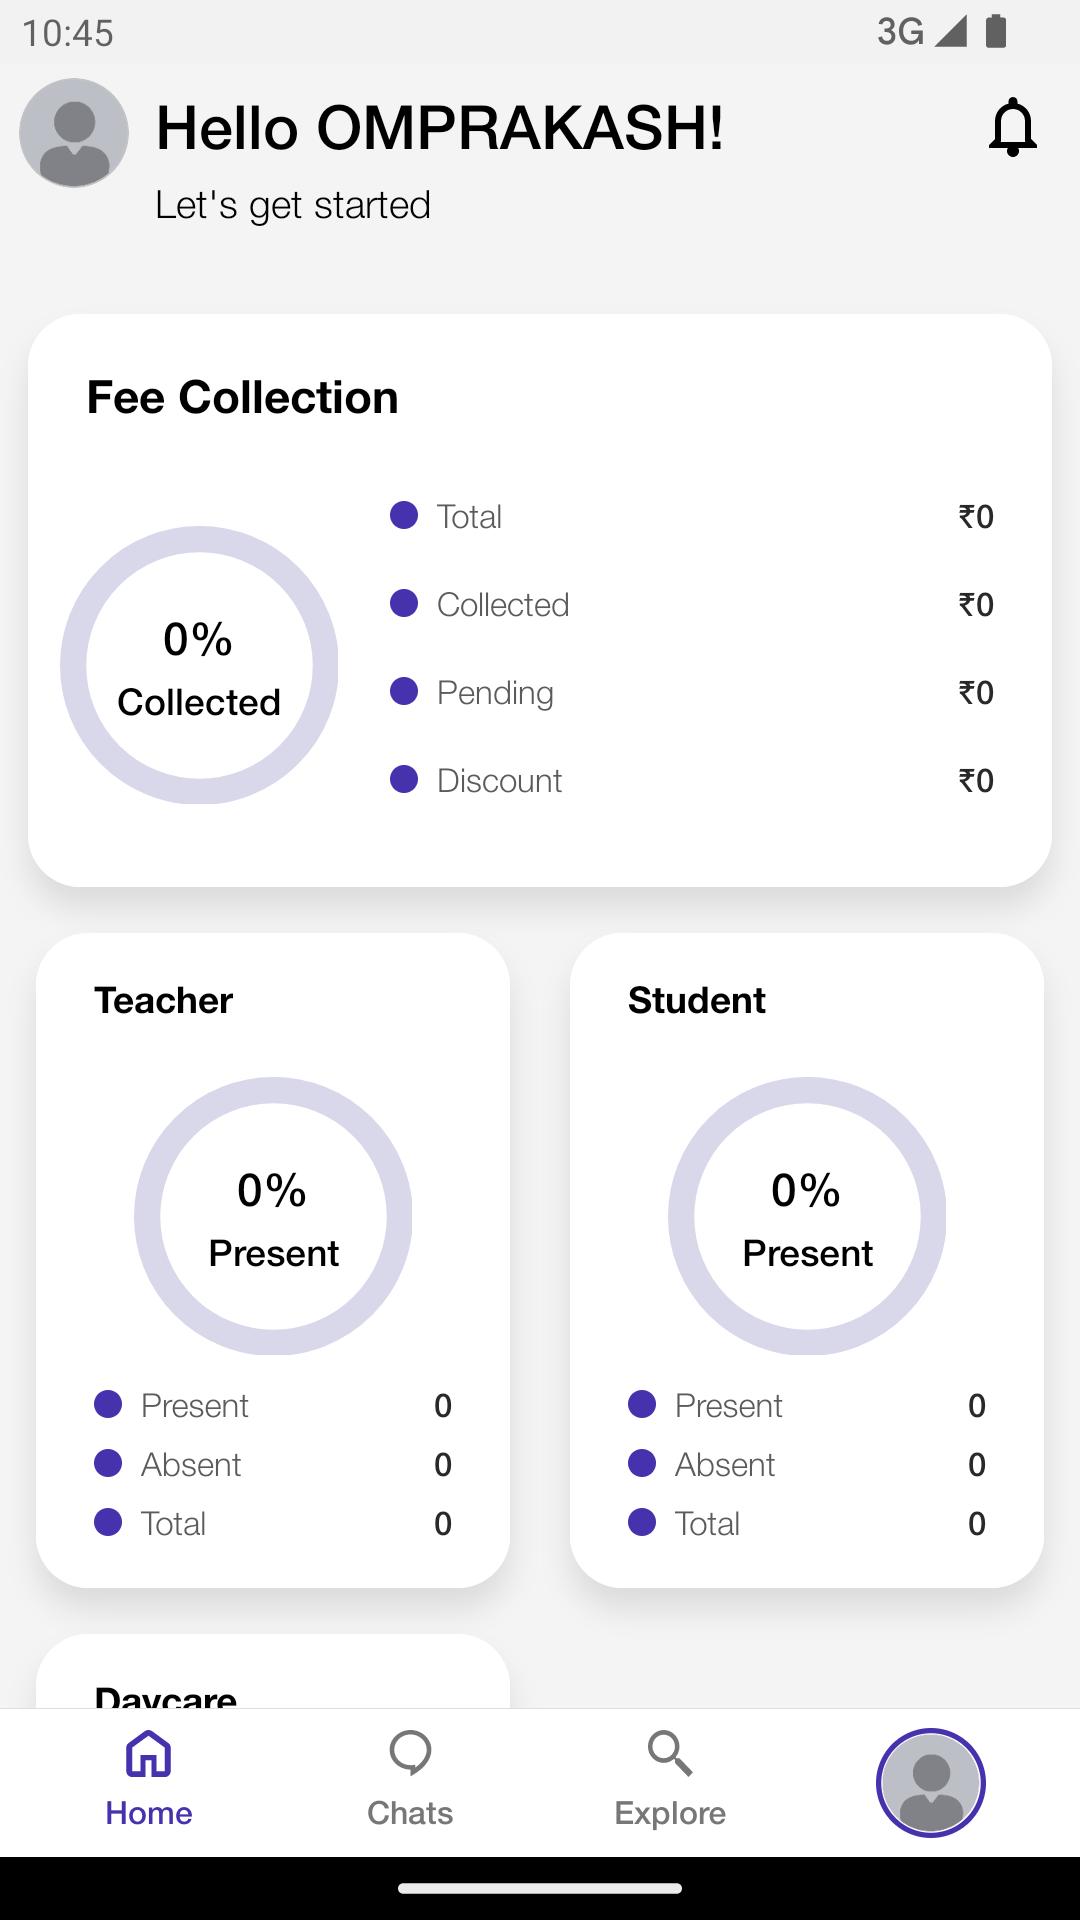Tap the Teacher 0% Present ring
Image resolution: width=1080 pixels, height=1920 pixels.
click(x=273, y=1216)
